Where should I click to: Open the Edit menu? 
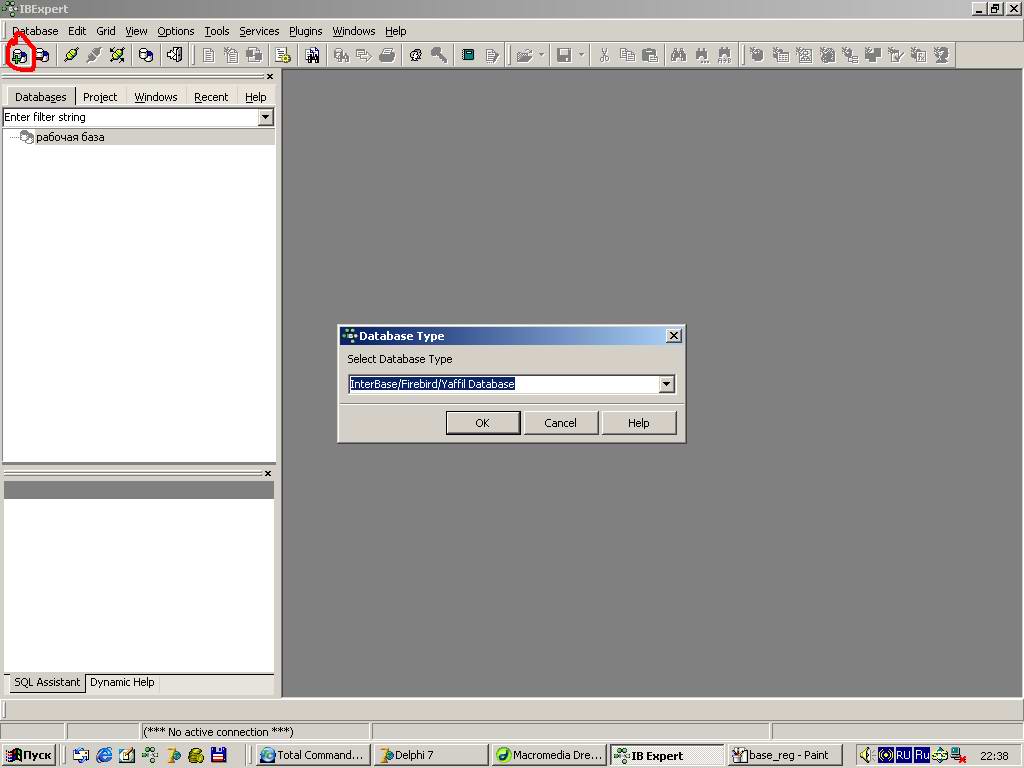[77, 31]
